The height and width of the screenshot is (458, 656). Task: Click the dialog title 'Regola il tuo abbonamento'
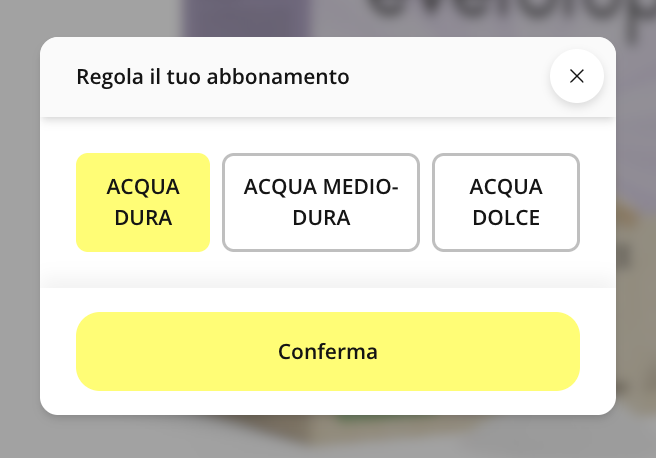pos(213,76)
